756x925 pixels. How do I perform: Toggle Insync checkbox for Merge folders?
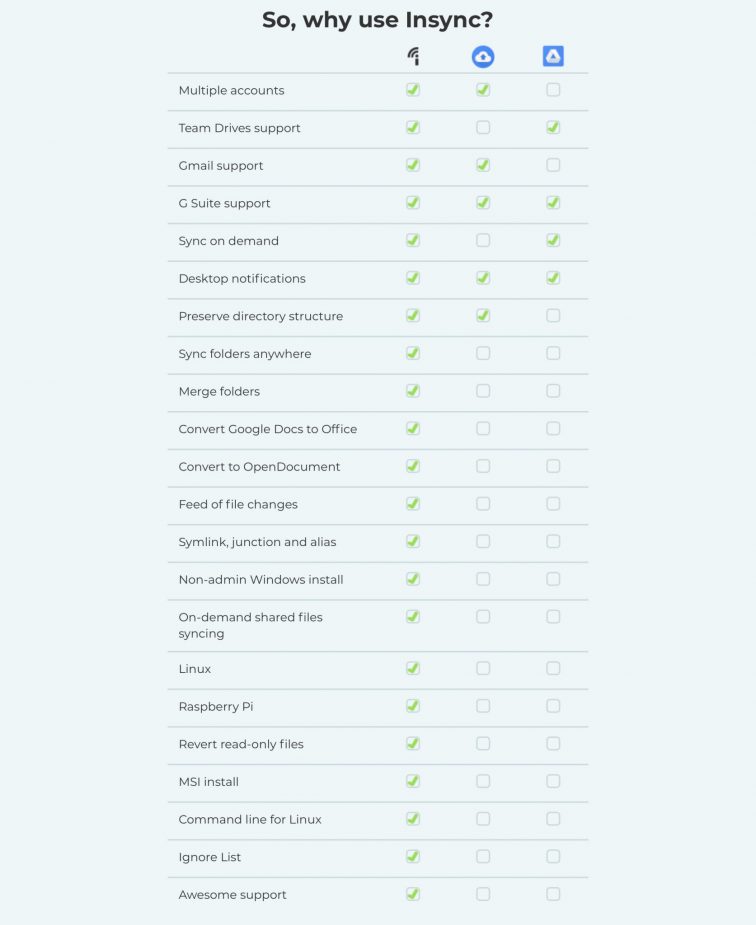point(413,391)
